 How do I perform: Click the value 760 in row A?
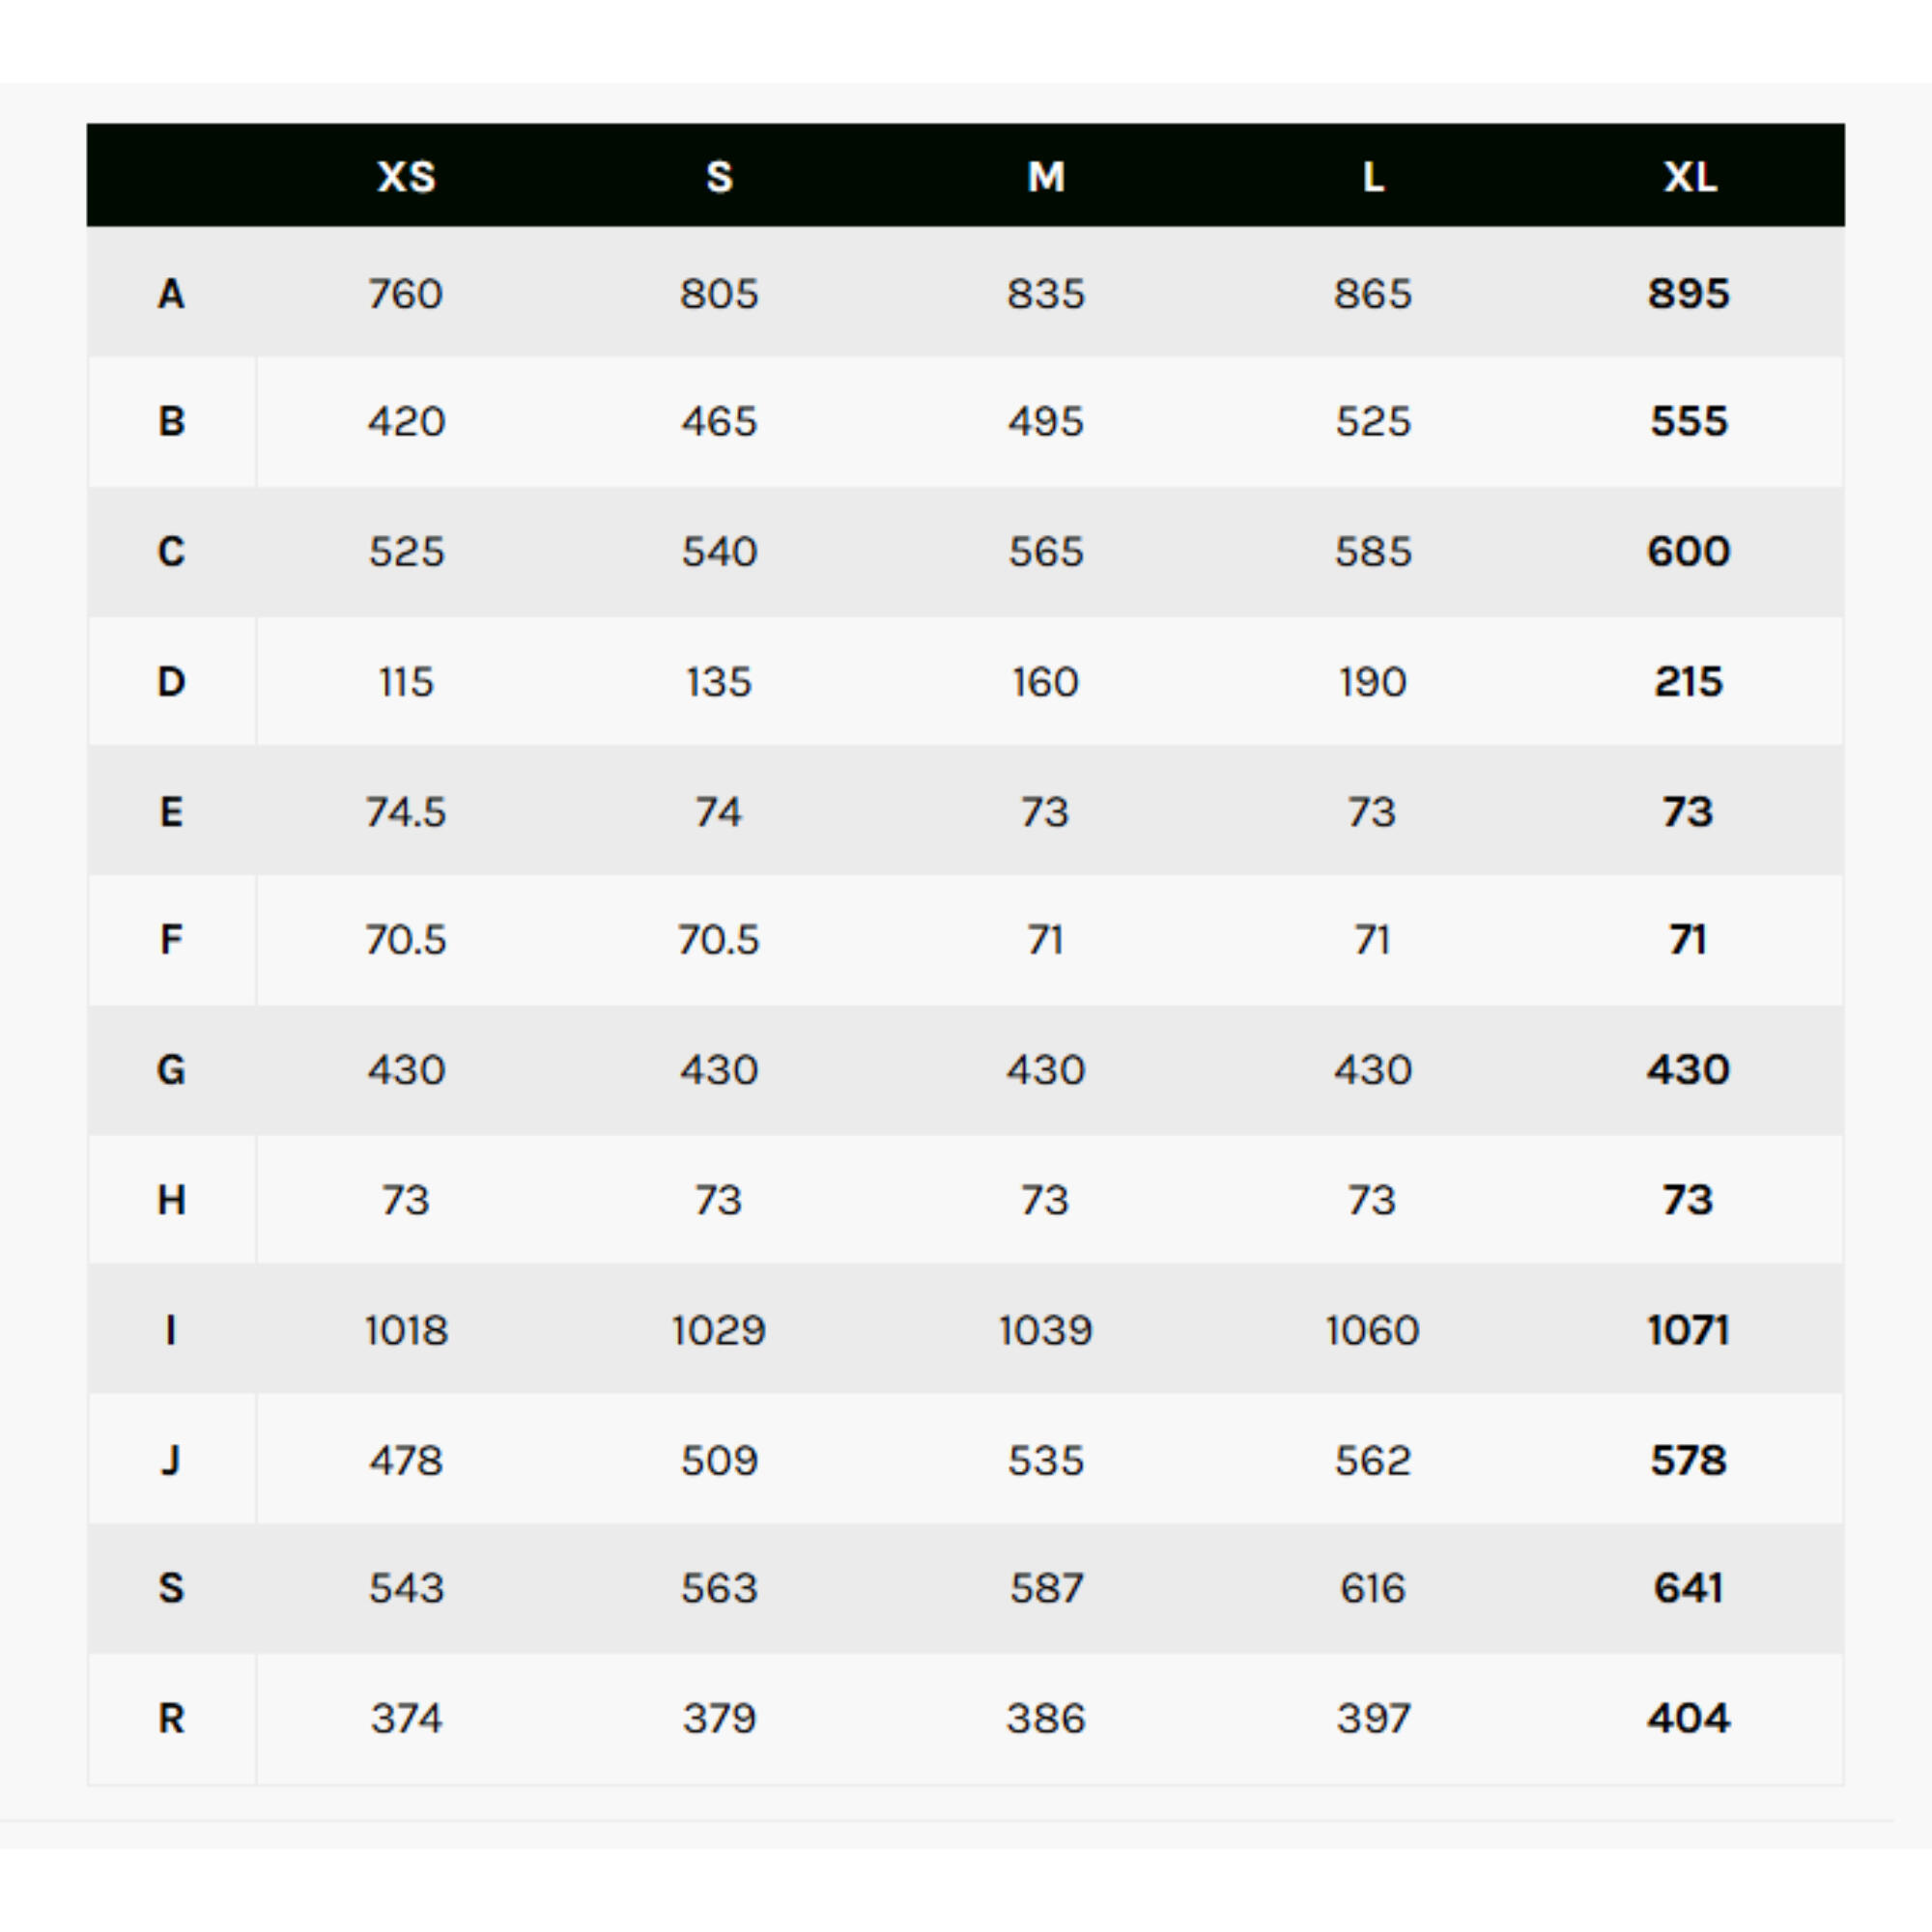tap(406, 294)
